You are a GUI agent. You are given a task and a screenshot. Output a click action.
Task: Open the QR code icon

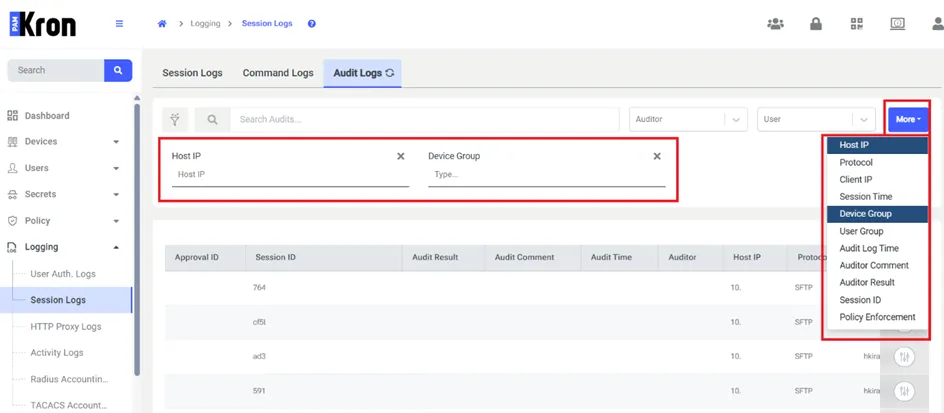[856, 24]
